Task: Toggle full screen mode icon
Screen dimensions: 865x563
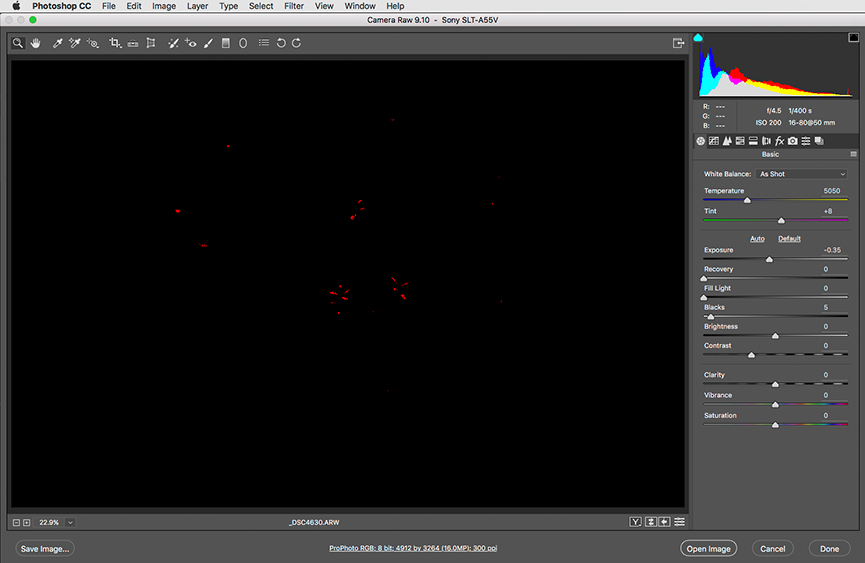Action: coord(679,43)
